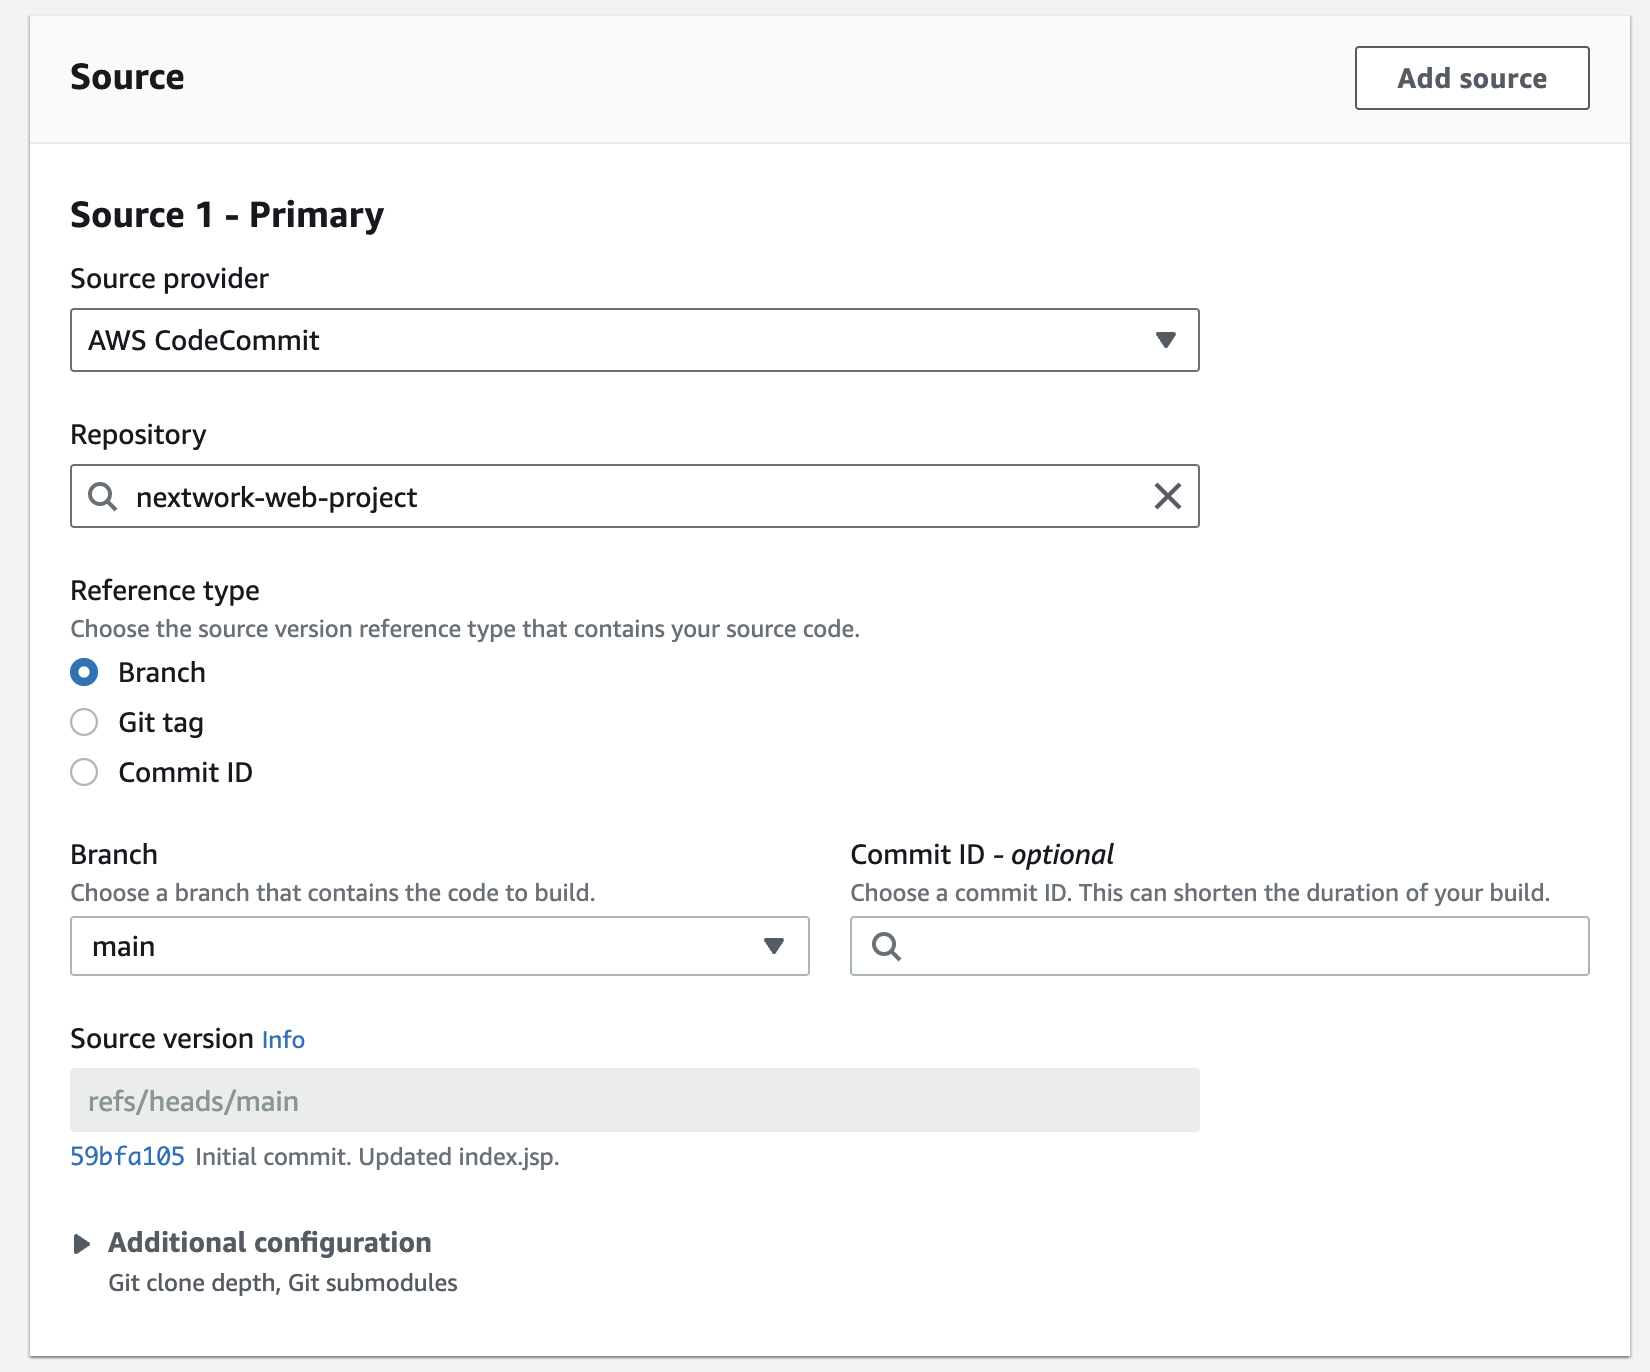Screen dimensions: 1650x1372
Task: Click the Commit ID search magnifier icon
Action: (x=886, y=946)
